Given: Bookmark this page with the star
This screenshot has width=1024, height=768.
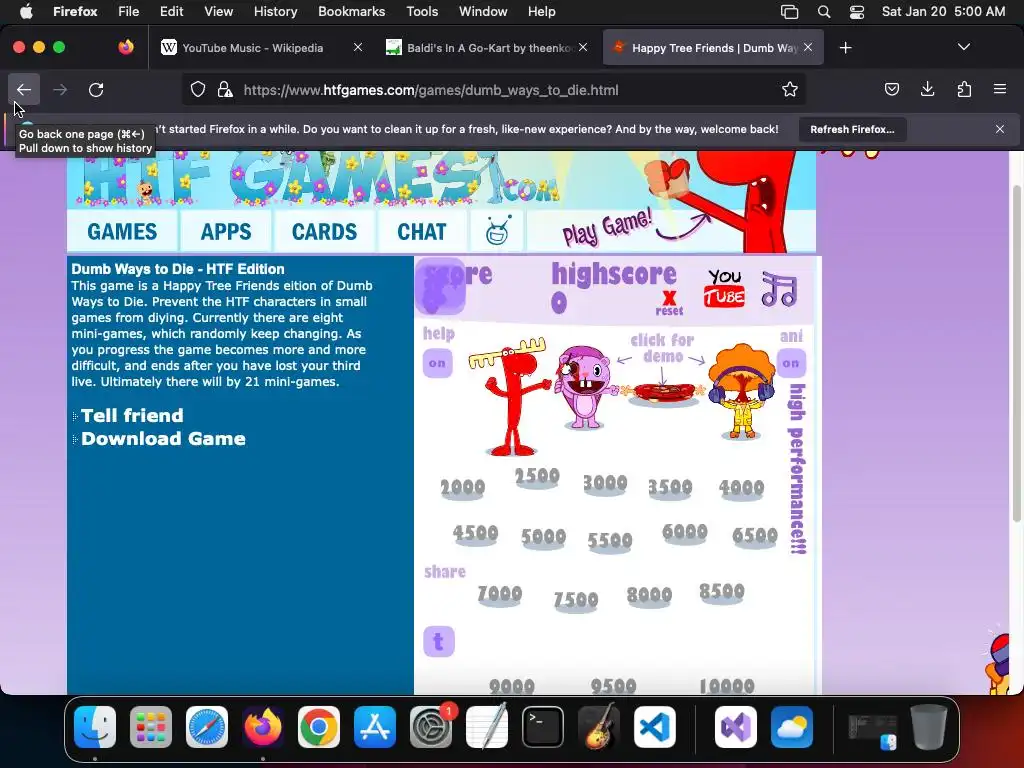Looking at the screenshot, I should [x=790, y=89].
